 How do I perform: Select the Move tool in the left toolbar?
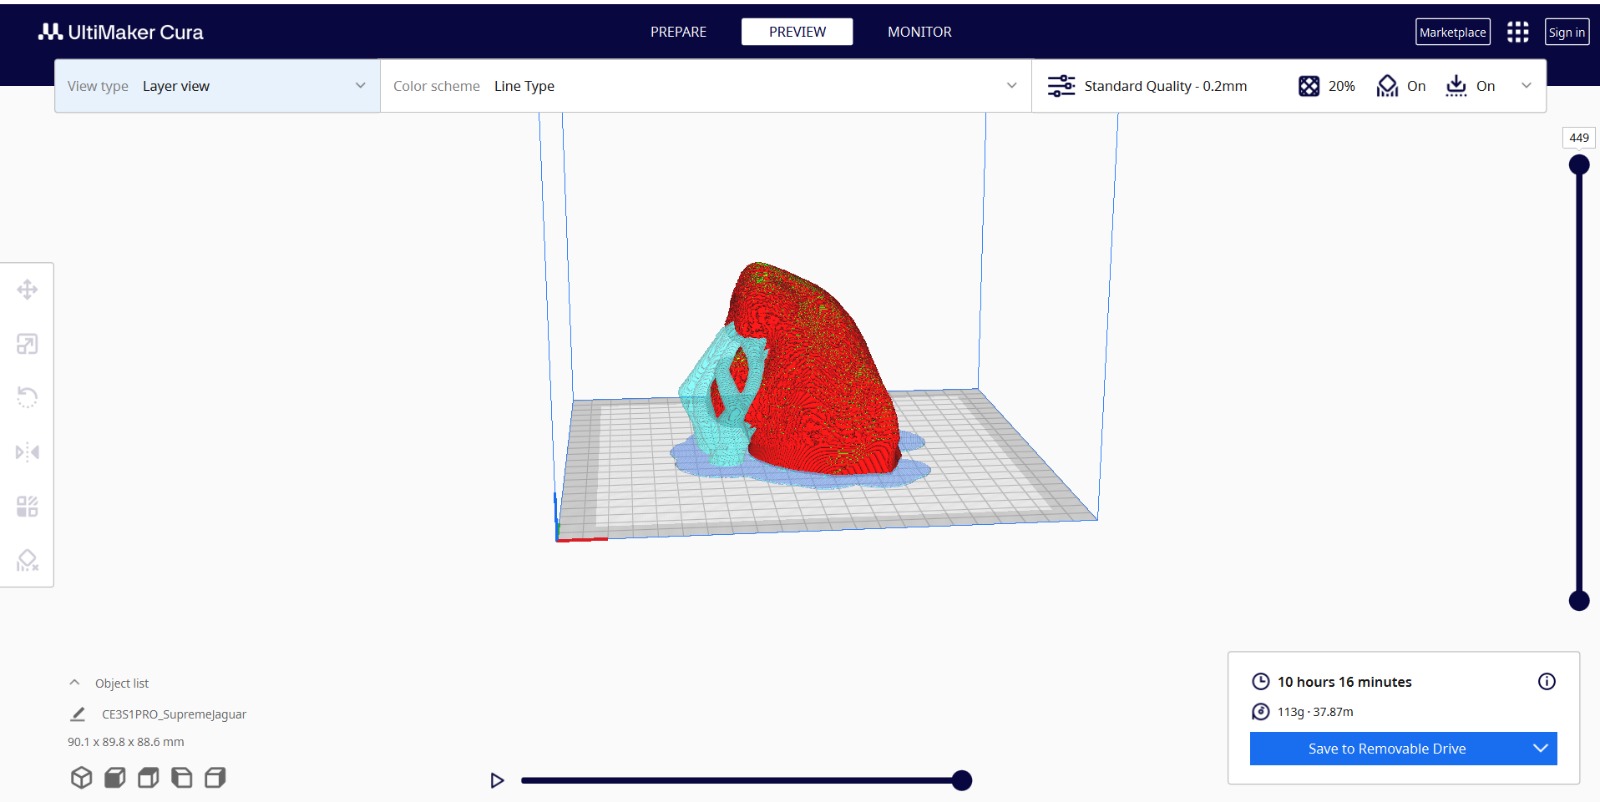click(x=27, y=290)
